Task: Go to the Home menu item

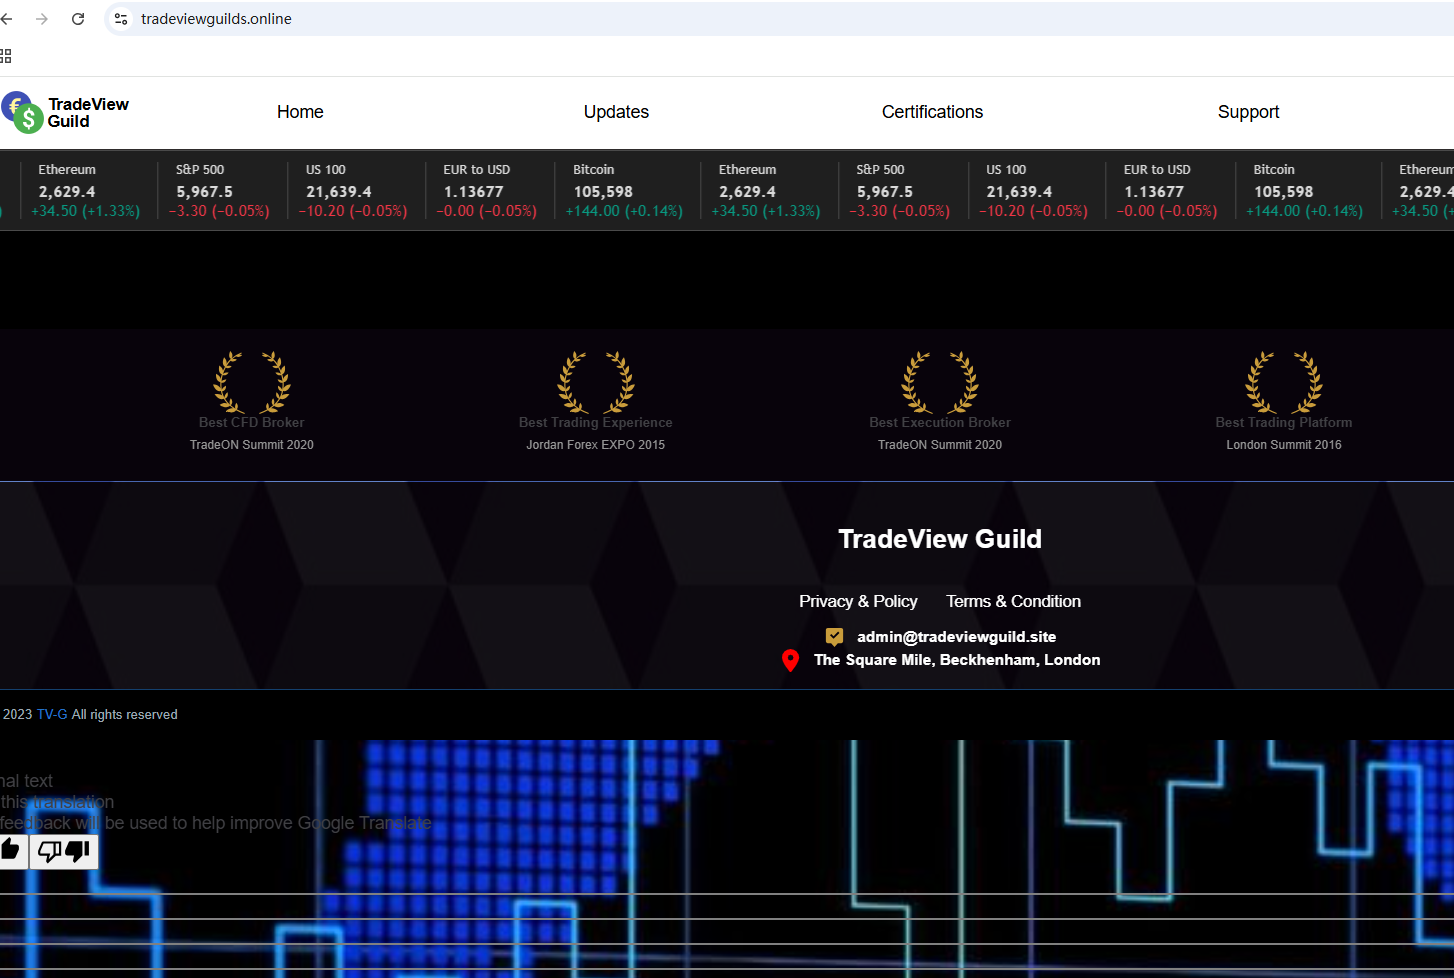Action: click(x=300, y=112)
